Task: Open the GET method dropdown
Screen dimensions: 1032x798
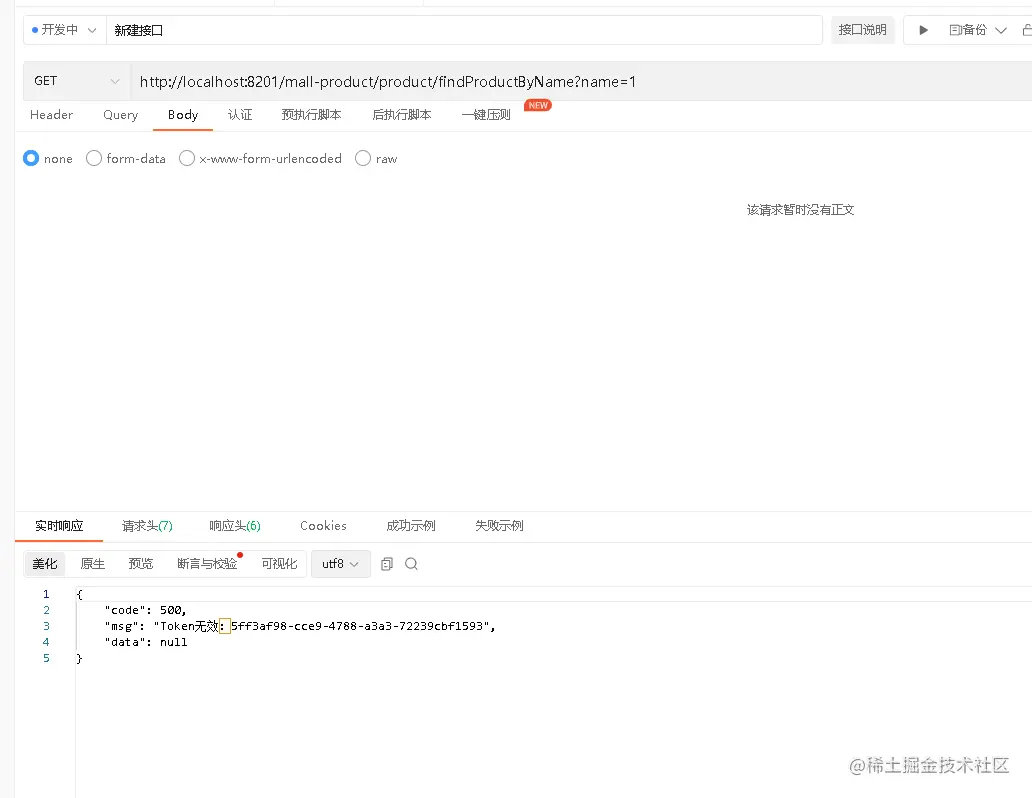Action: pyautogui.click(x=75, y=81)
